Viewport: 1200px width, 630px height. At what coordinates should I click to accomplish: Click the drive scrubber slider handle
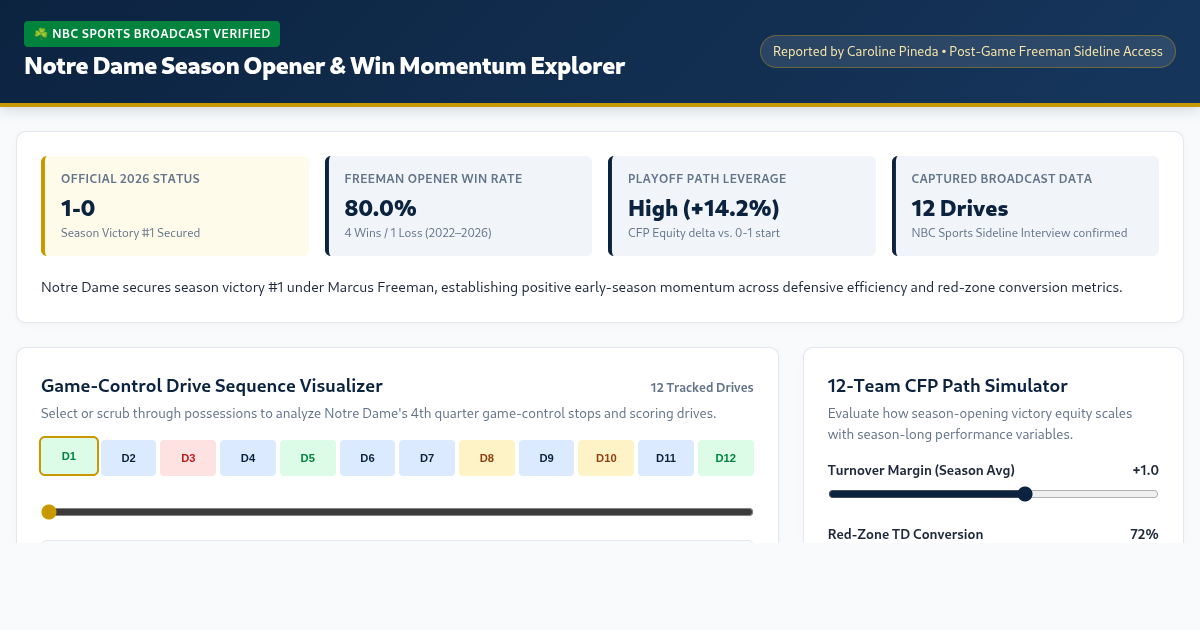click(49, 512)
